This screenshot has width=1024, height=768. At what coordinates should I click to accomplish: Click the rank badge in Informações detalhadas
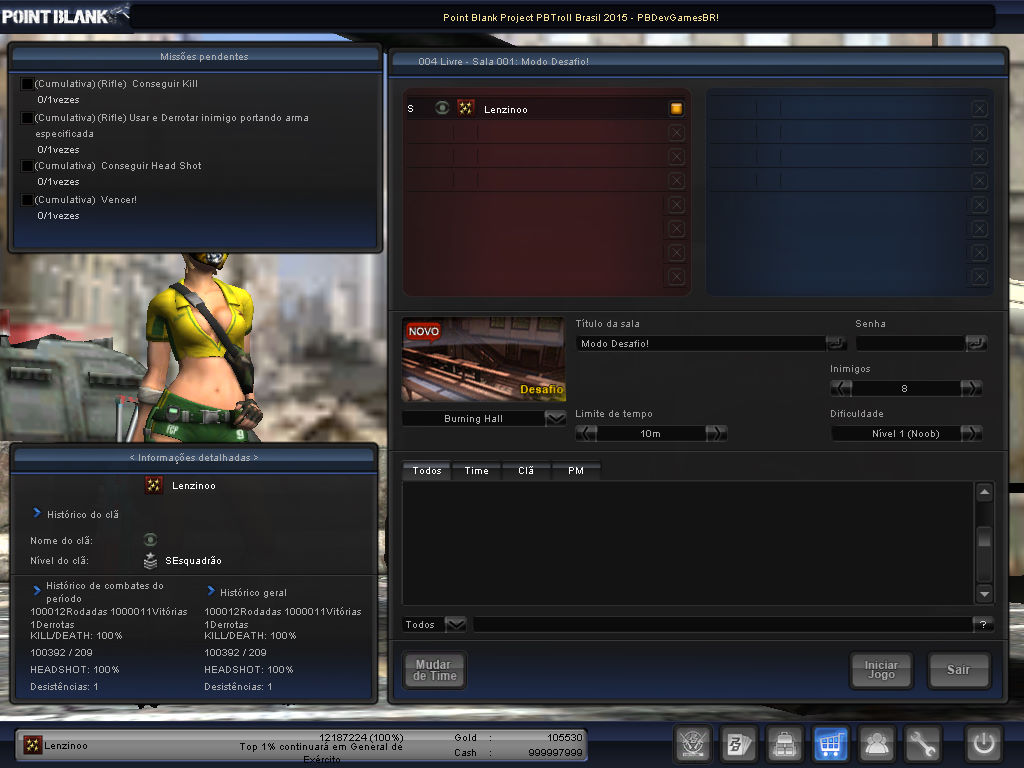pyautogui.click(x=153, y=485)
